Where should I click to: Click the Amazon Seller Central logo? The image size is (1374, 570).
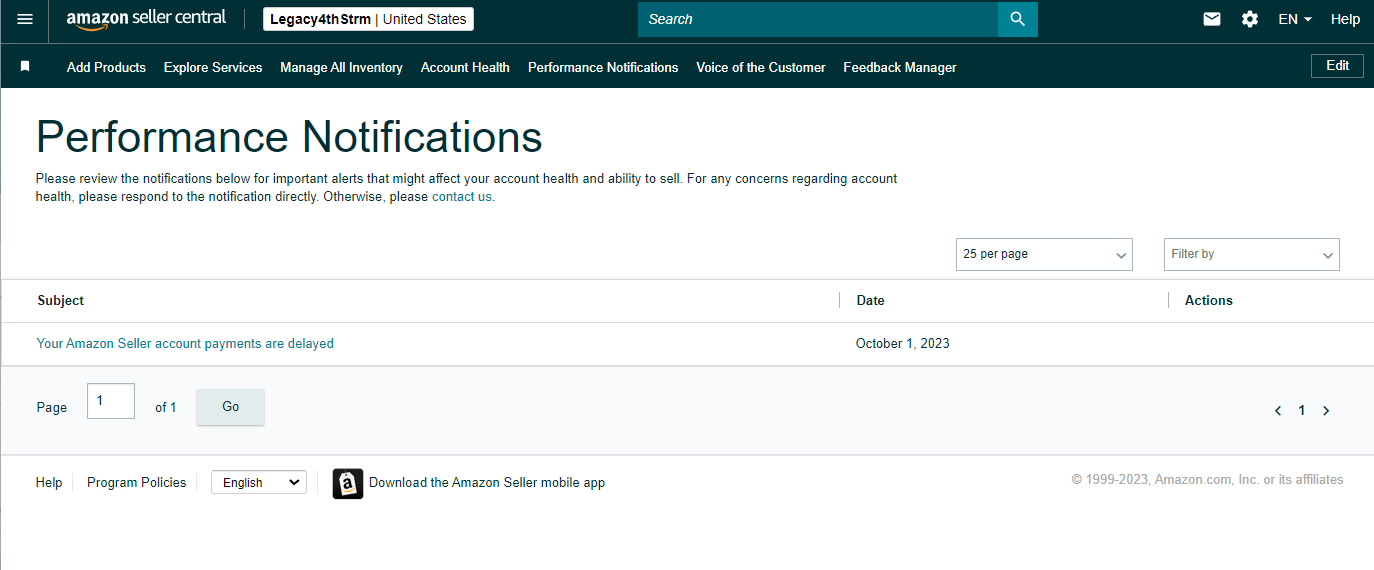[146, 19]
